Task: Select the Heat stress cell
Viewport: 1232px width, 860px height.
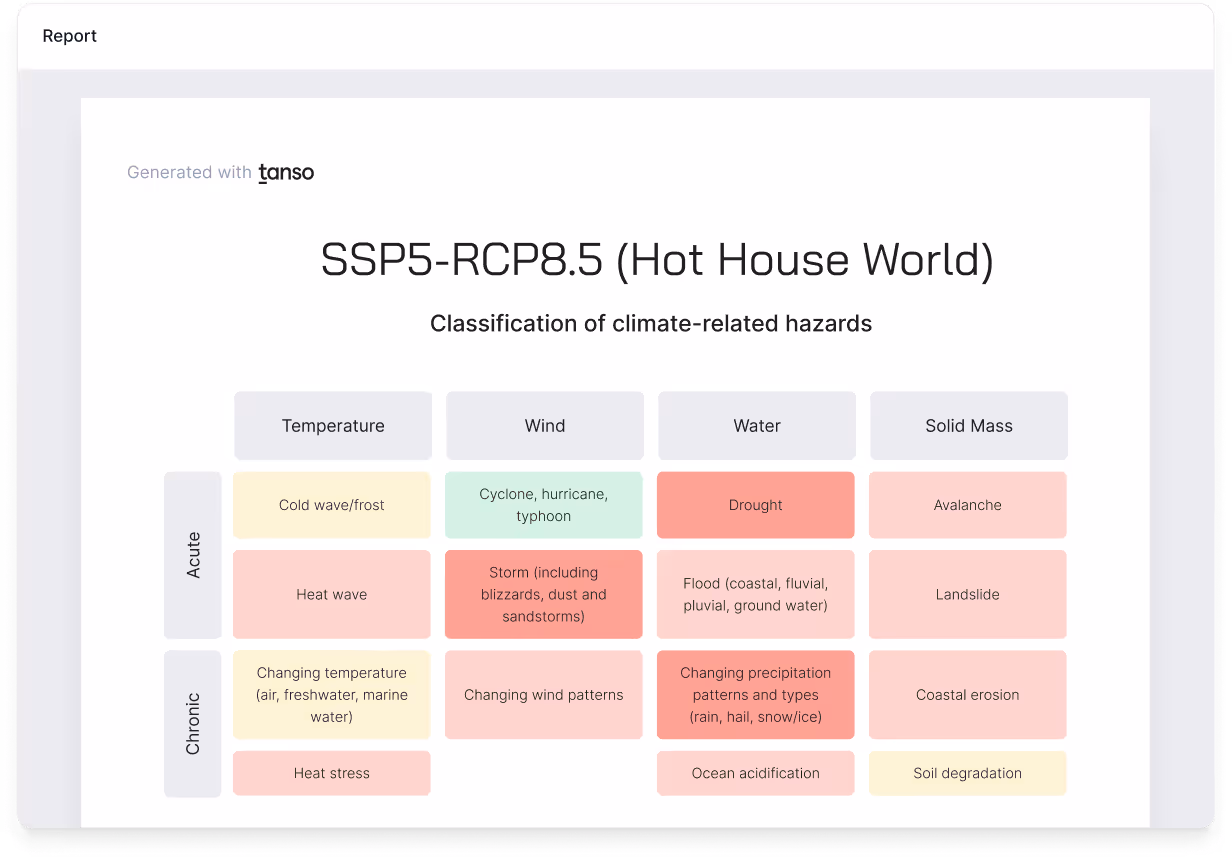Action: [332, 773]
